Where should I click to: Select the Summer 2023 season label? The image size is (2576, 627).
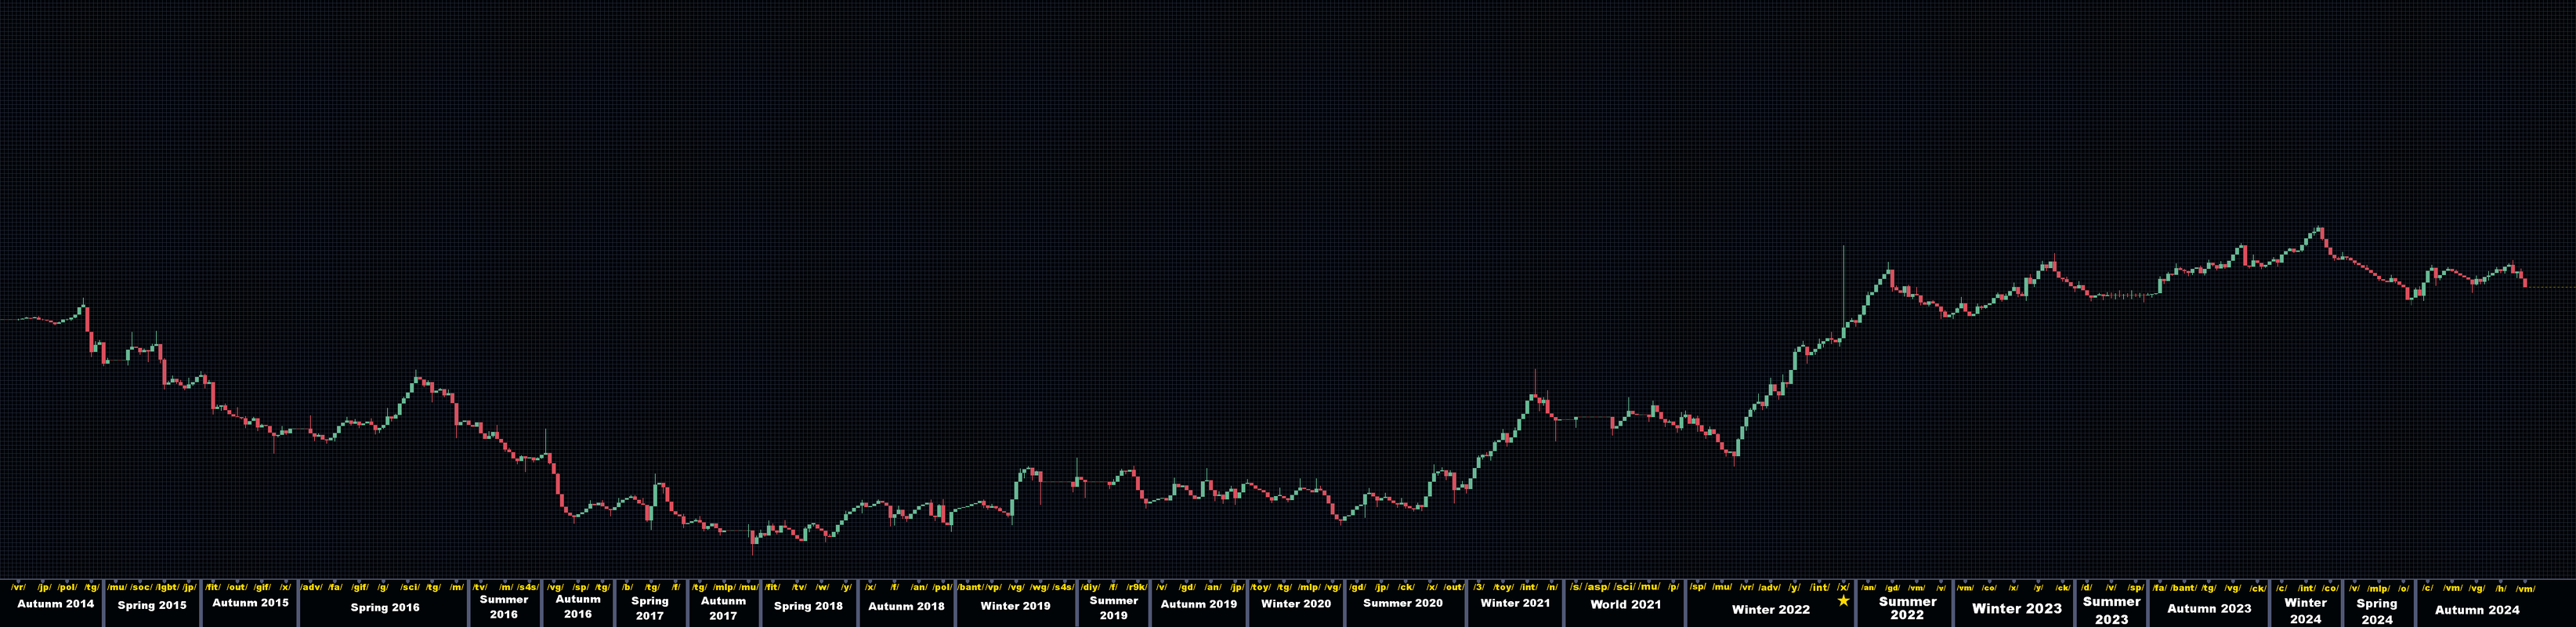click(2112, 610)
